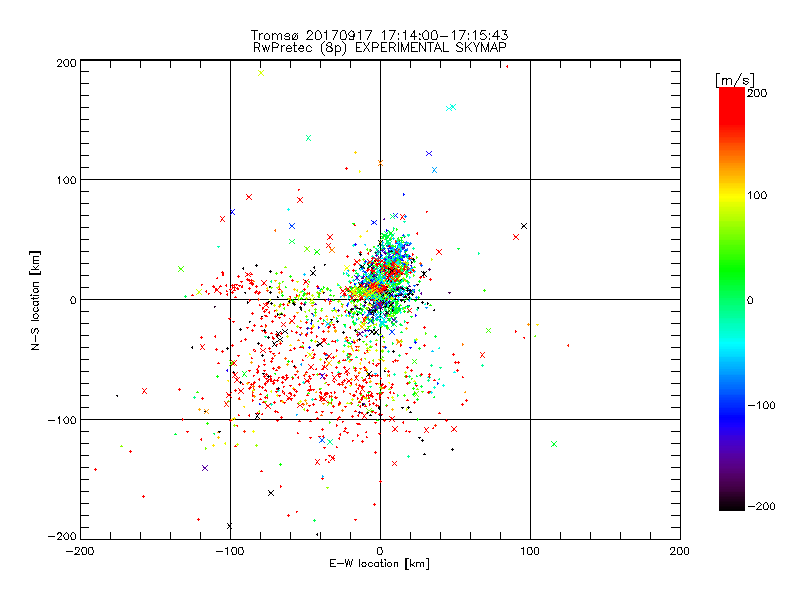Click the y-axis tick label '200'
The height and width of the screenshot is (600, 800).
(67, 63)
